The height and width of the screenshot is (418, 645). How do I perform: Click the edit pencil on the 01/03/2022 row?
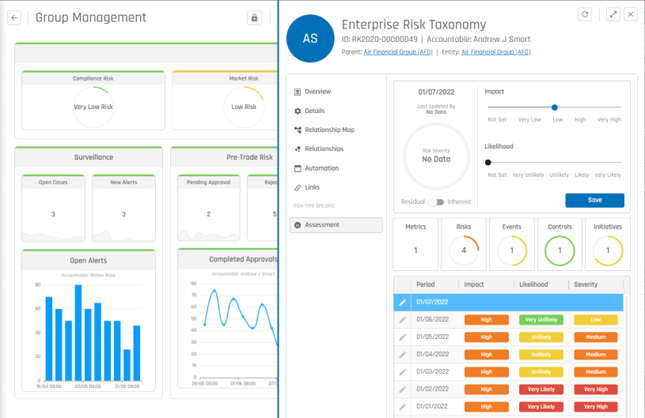coord(402,372)
